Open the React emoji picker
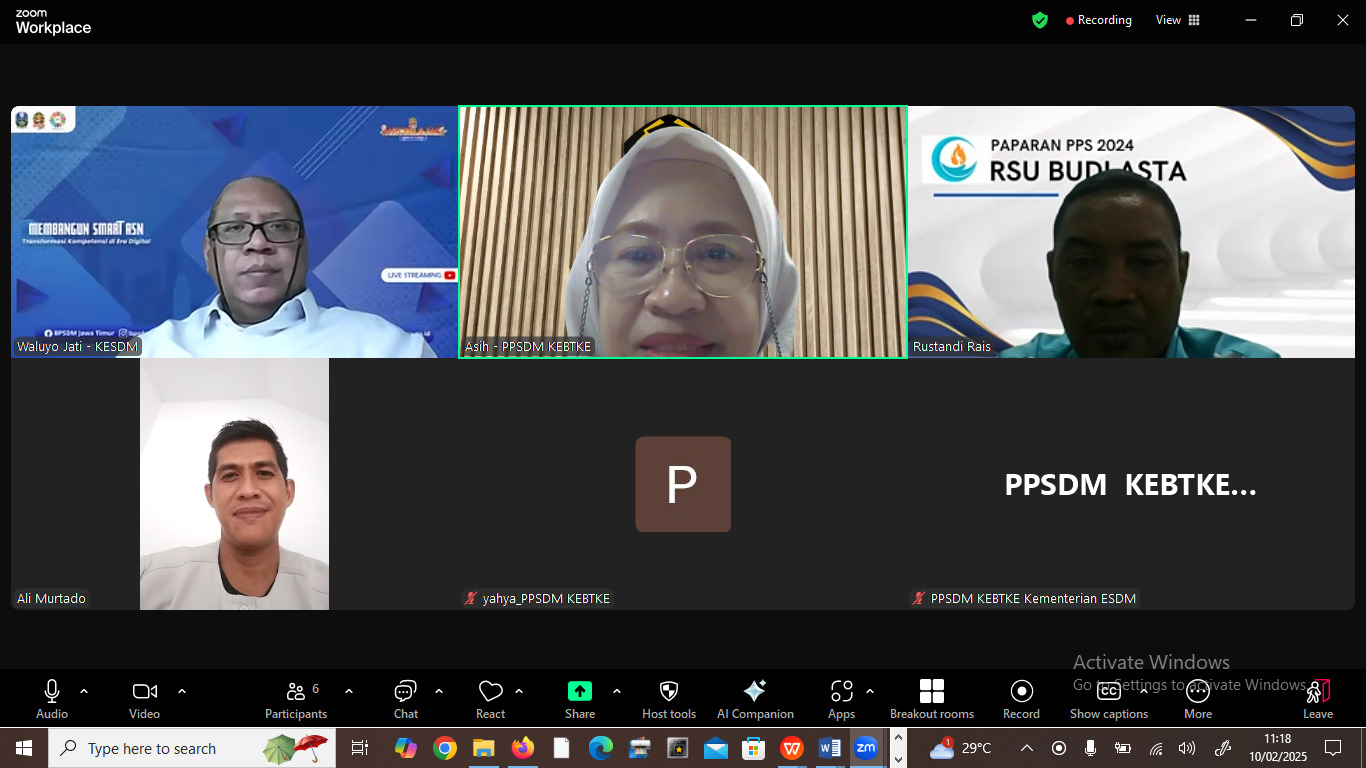This screenshot has width=1366, height=768. (491, 699)
